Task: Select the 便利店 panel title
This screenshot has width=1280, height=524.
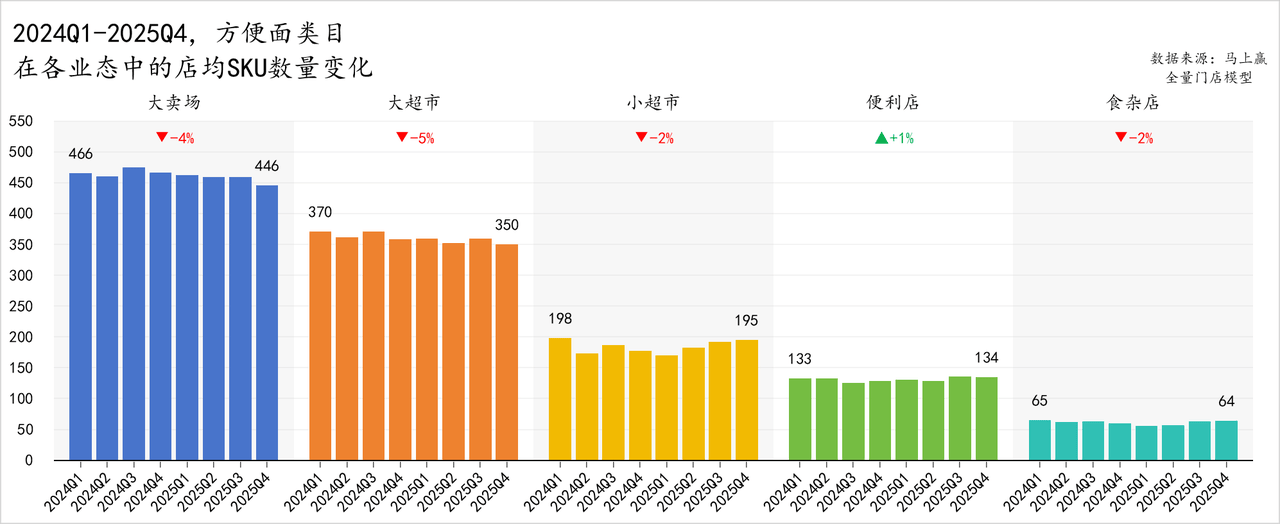Action: [893, 103]
